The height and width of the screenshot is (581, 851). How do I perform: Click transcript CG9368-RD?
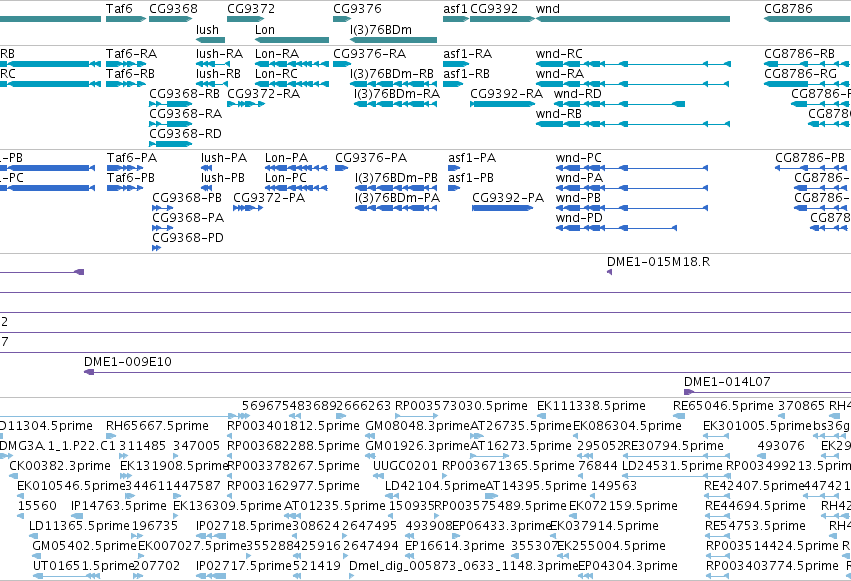186,134
